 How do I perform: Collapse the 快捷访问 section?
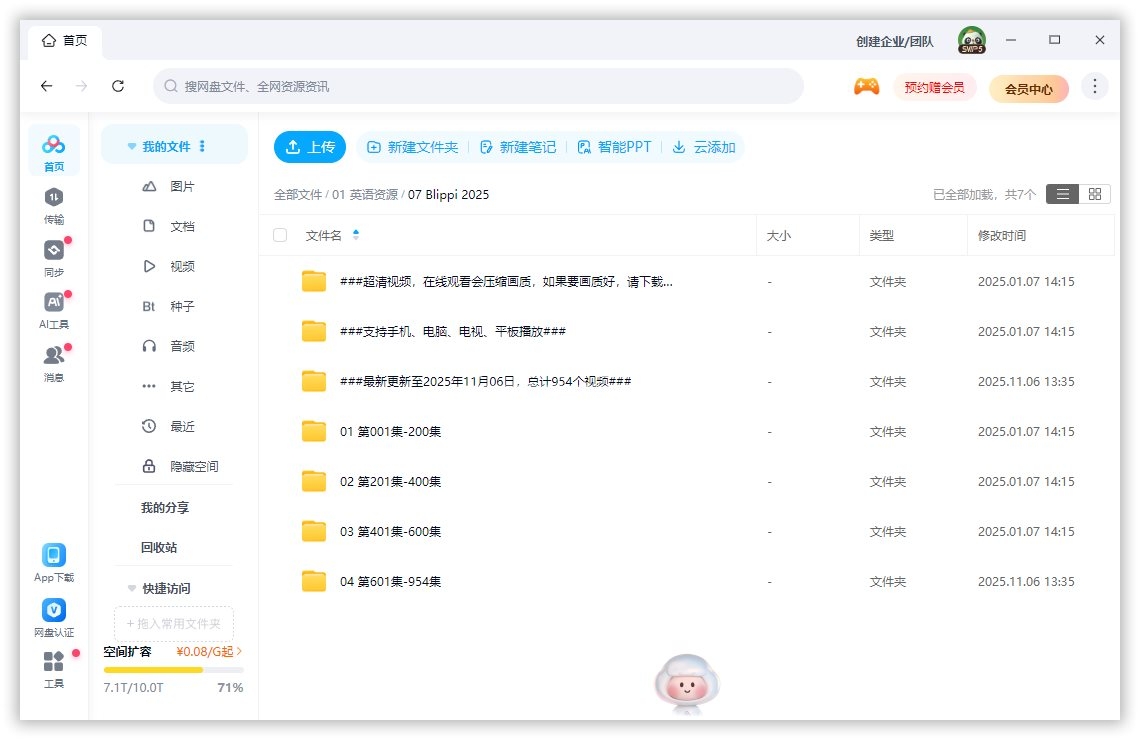point(131,589)
